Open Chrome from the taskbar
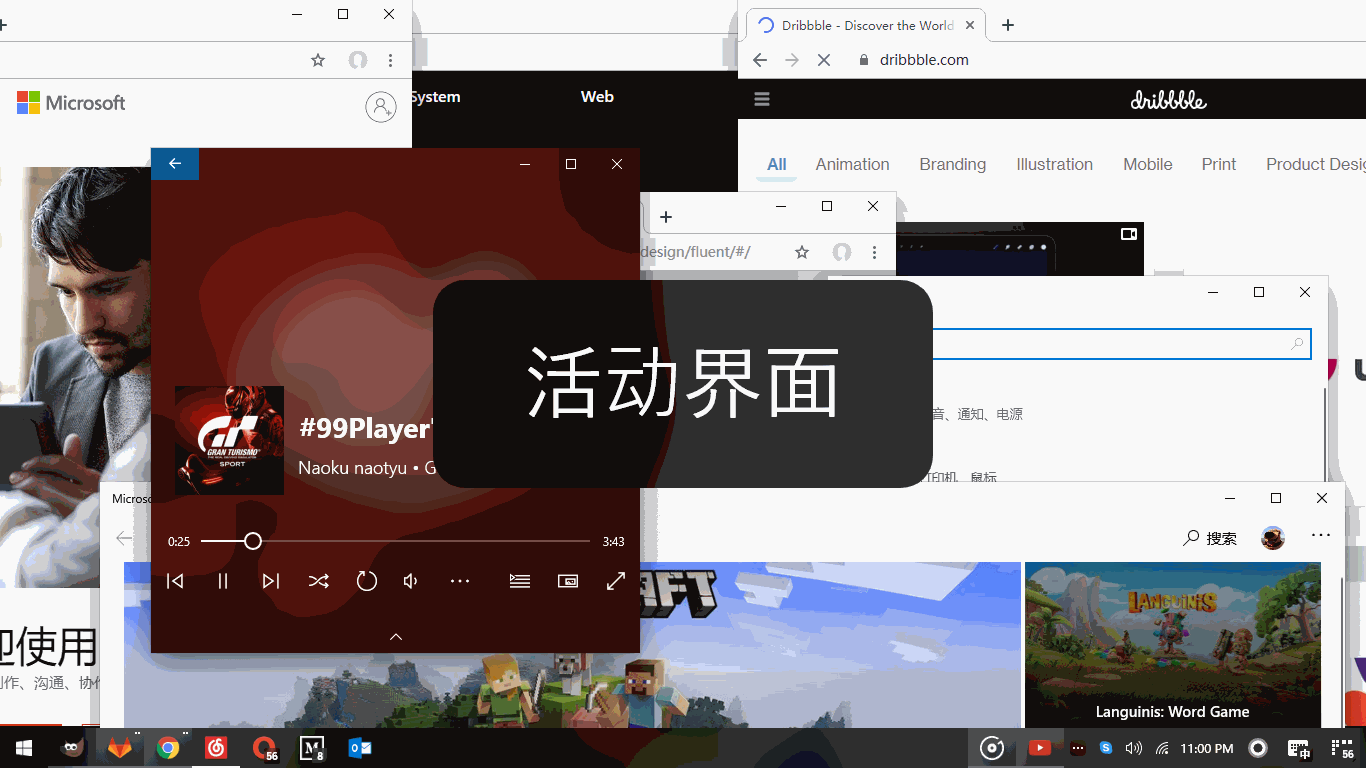 tap(168, 748)
